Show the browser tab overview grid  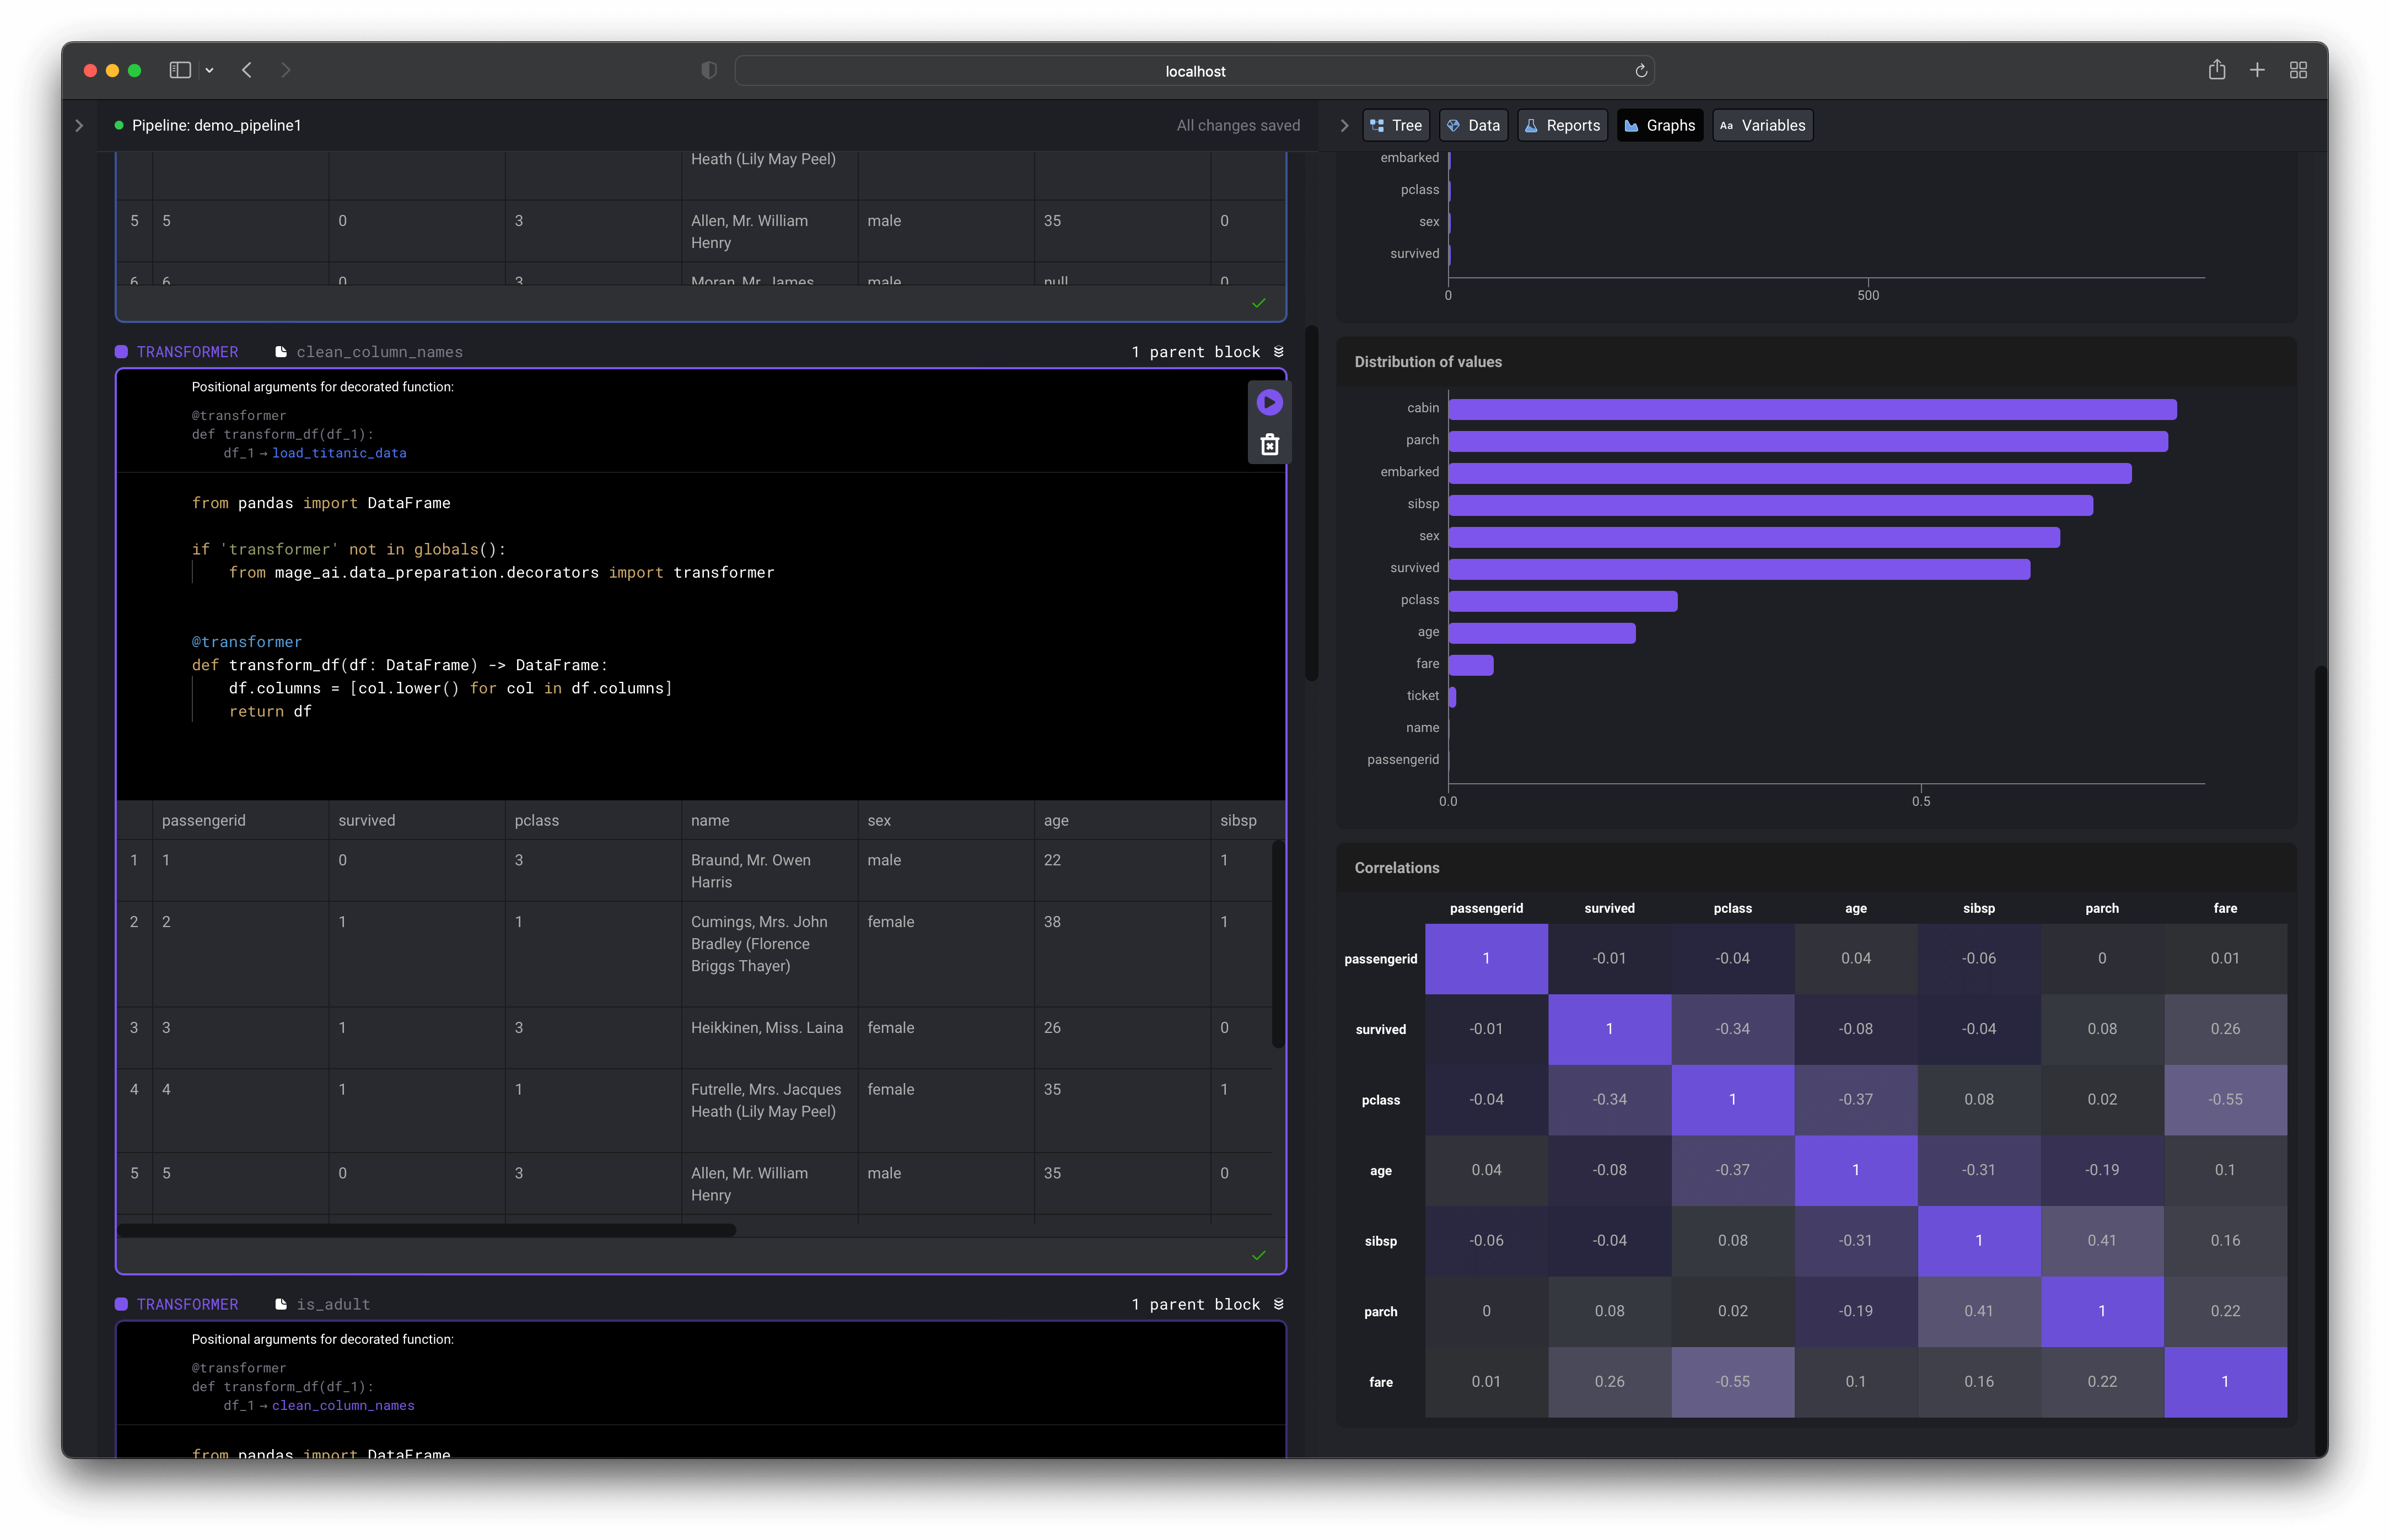click(x=2298, y=70)
